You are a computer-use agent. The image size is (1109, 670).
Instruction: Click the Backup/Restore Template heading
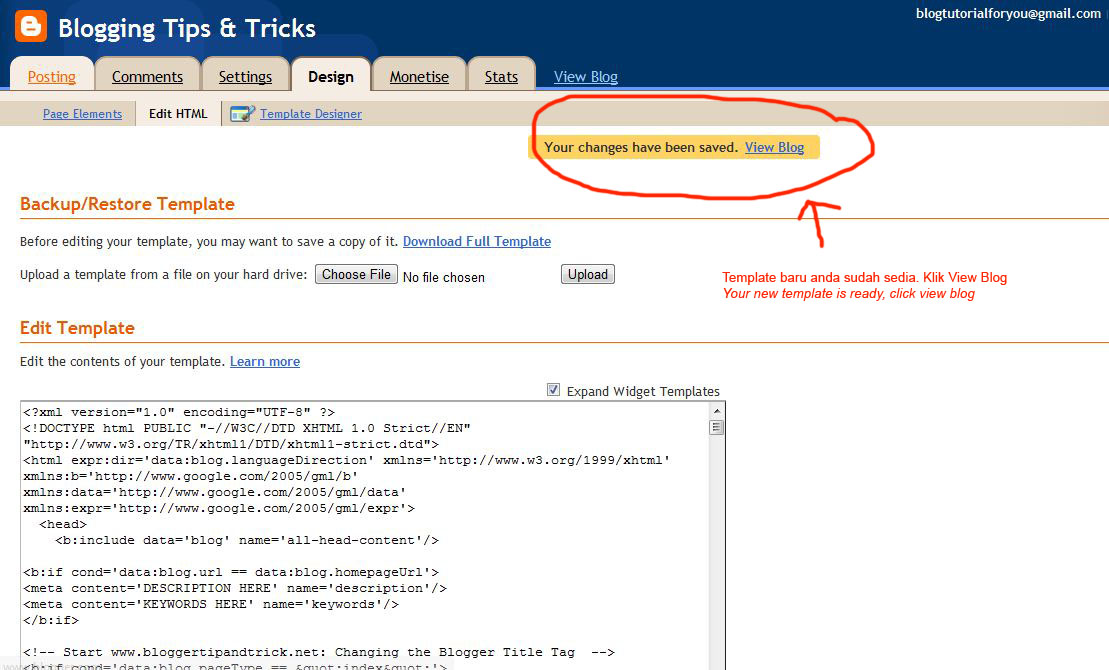[127, 204]
